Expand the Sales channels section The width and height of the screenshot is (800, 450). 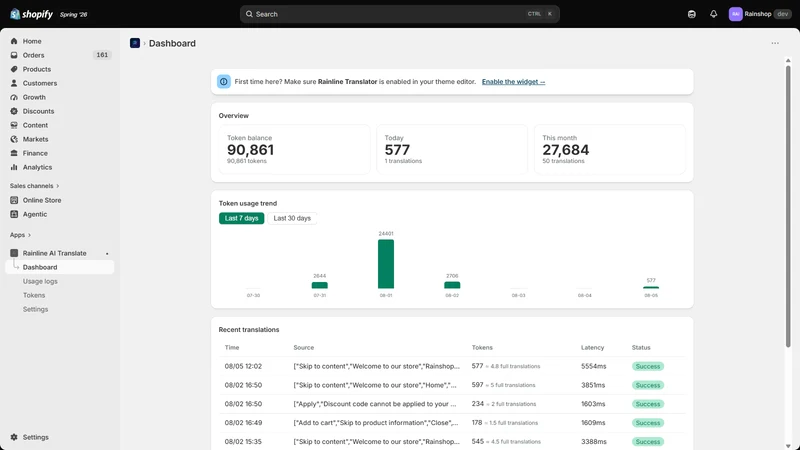coord(34,186)
